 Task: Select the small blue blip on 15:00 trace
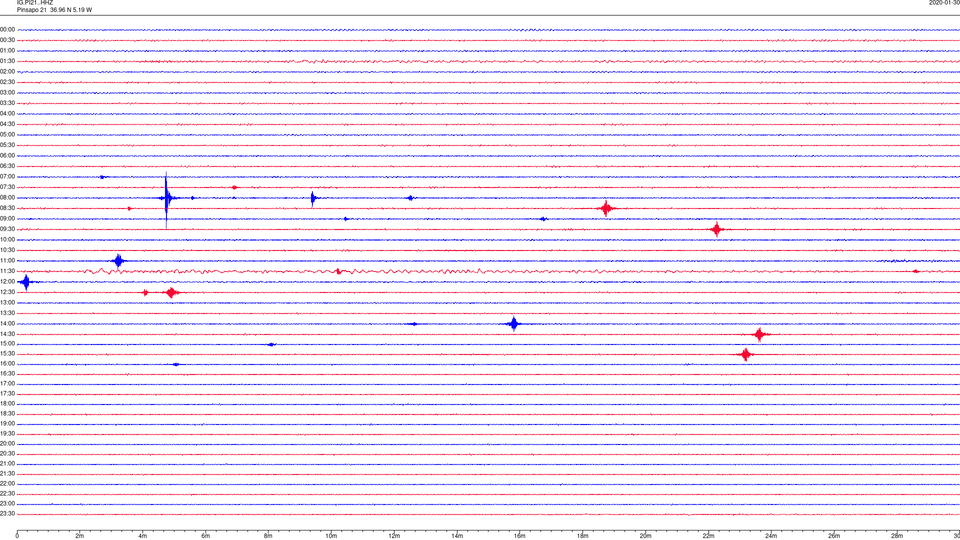(x=272, y=345)
